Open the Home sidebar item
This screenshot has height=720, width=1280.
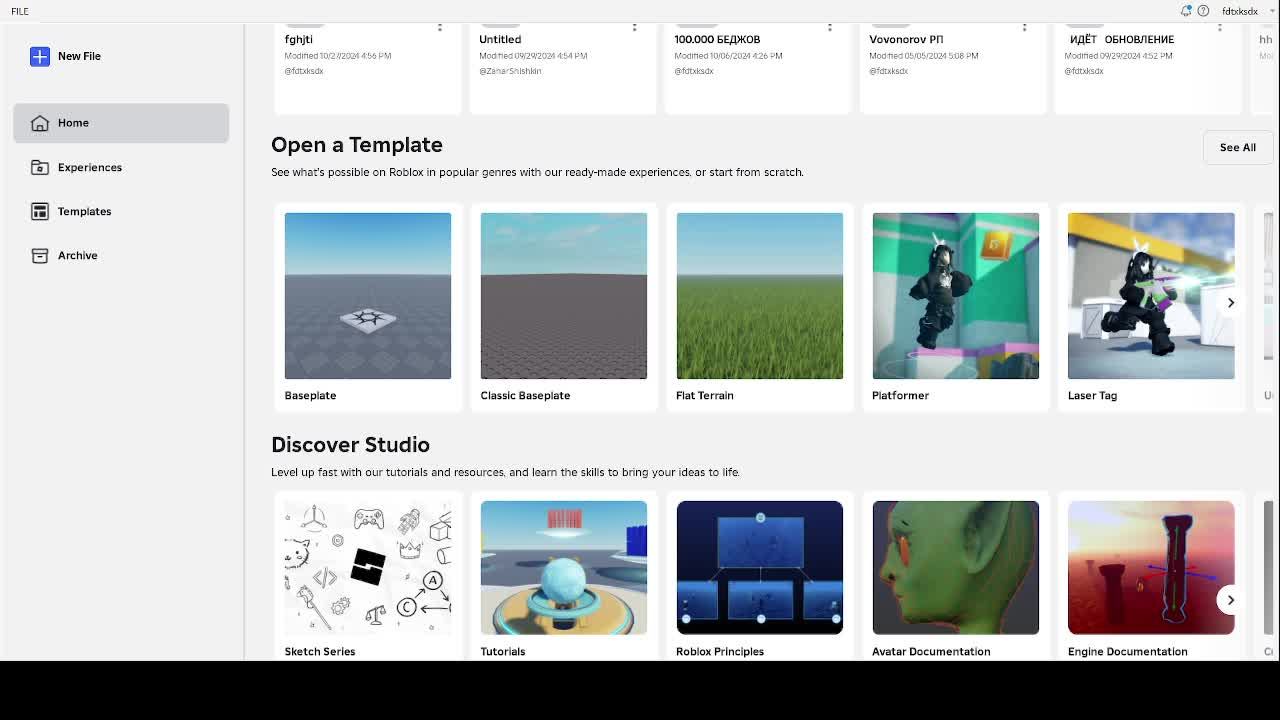[121, 123]
